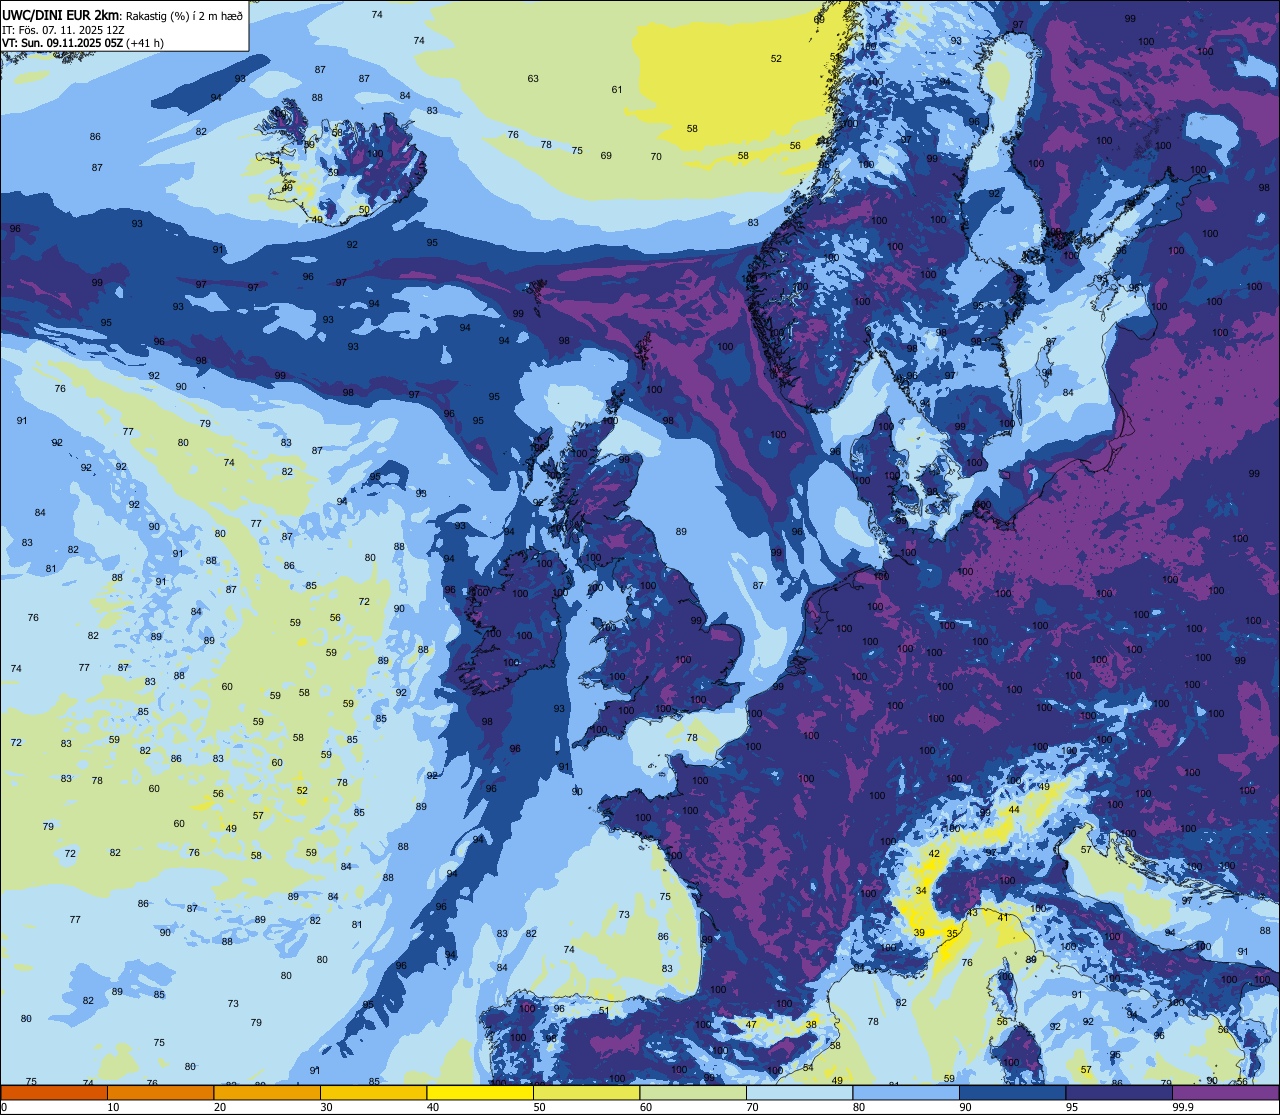Click the '41' humidity value on the map
The height and width of the screenshot is (1115, 1280).
pyautogui.click(x=1003, y=918)
